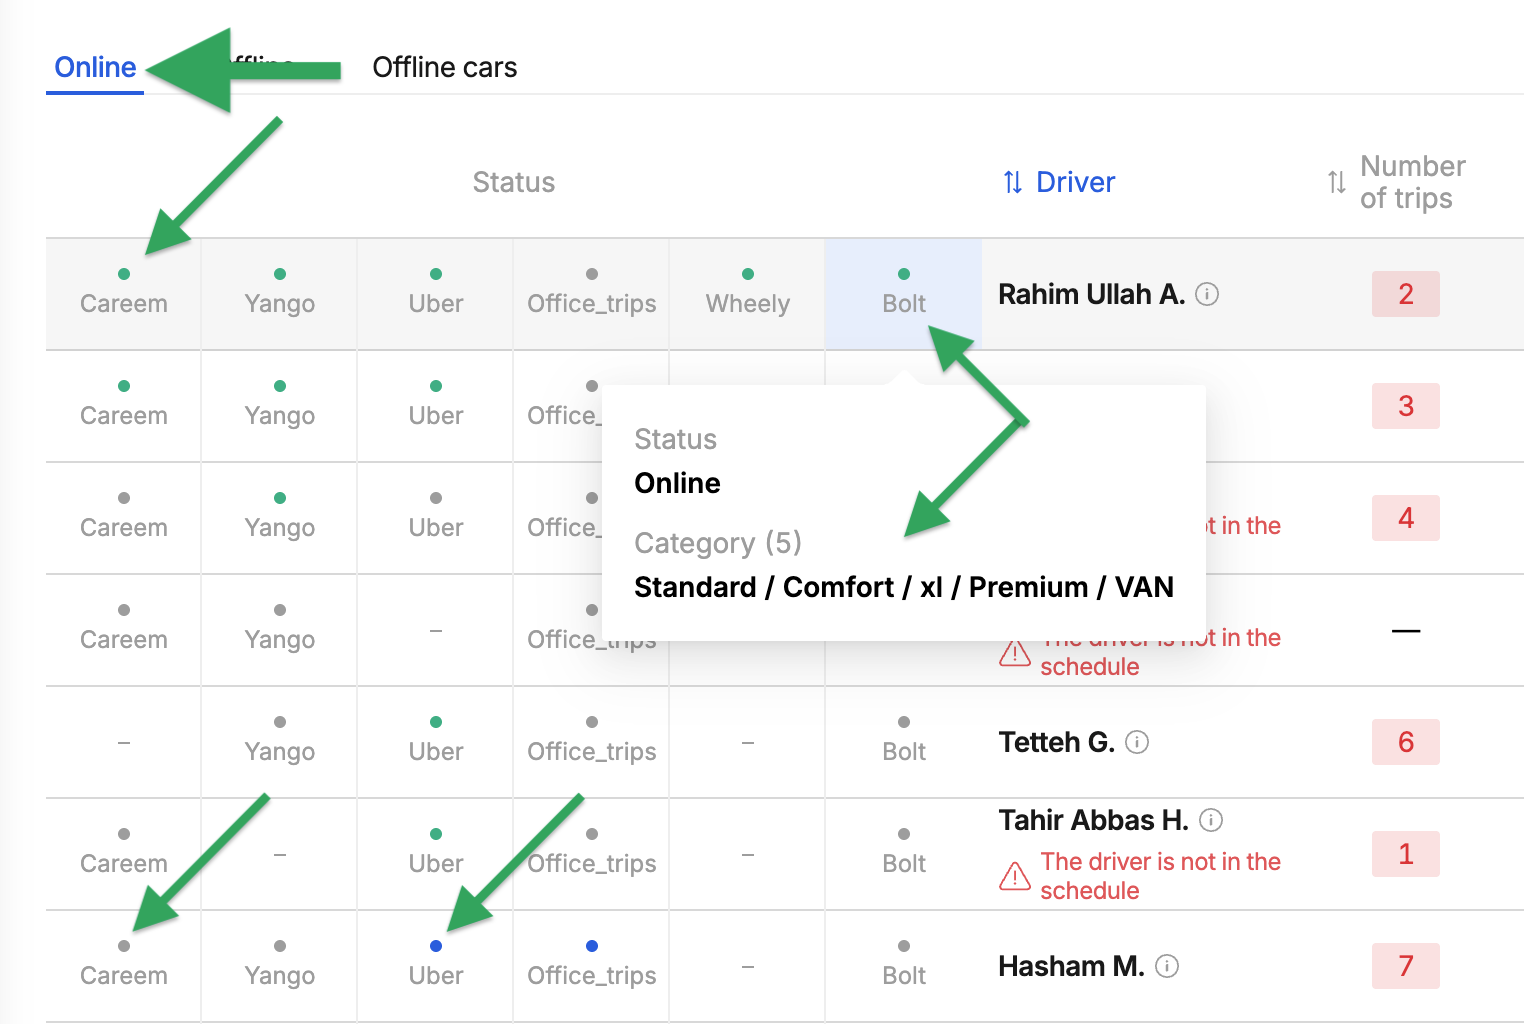
Task: Select Yango status cell for Rahim Ullah A.
Action: click(x=280, y=294)
